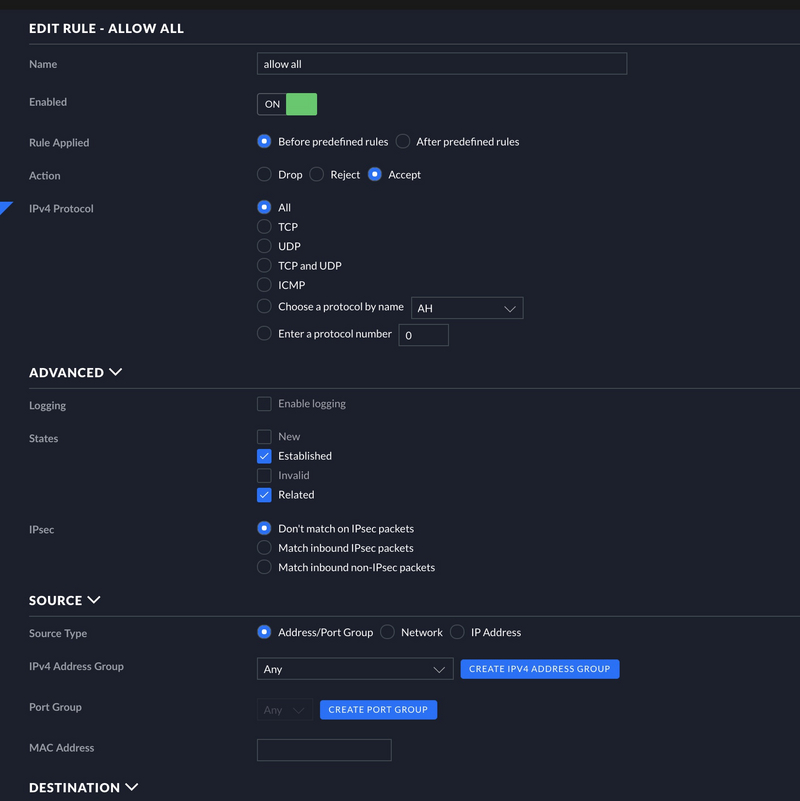This screenshot has height=801, width=800.
Task: Open the AH protocol name dropdown
Action: (x=467, y=308)
